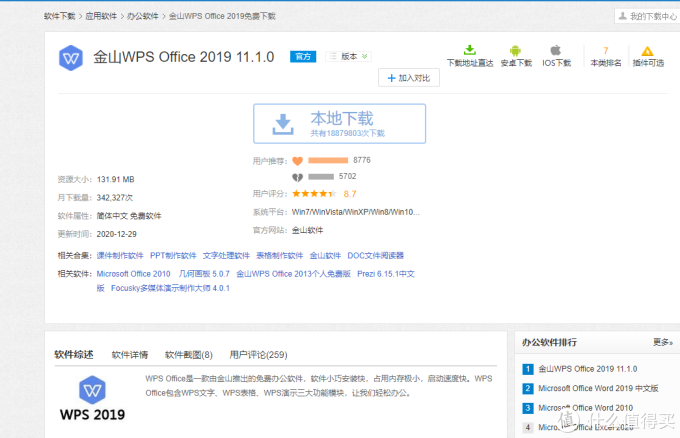Select the 用户评论(259) tab
Screen dimensions: 680x438
(x=258, y=354)
